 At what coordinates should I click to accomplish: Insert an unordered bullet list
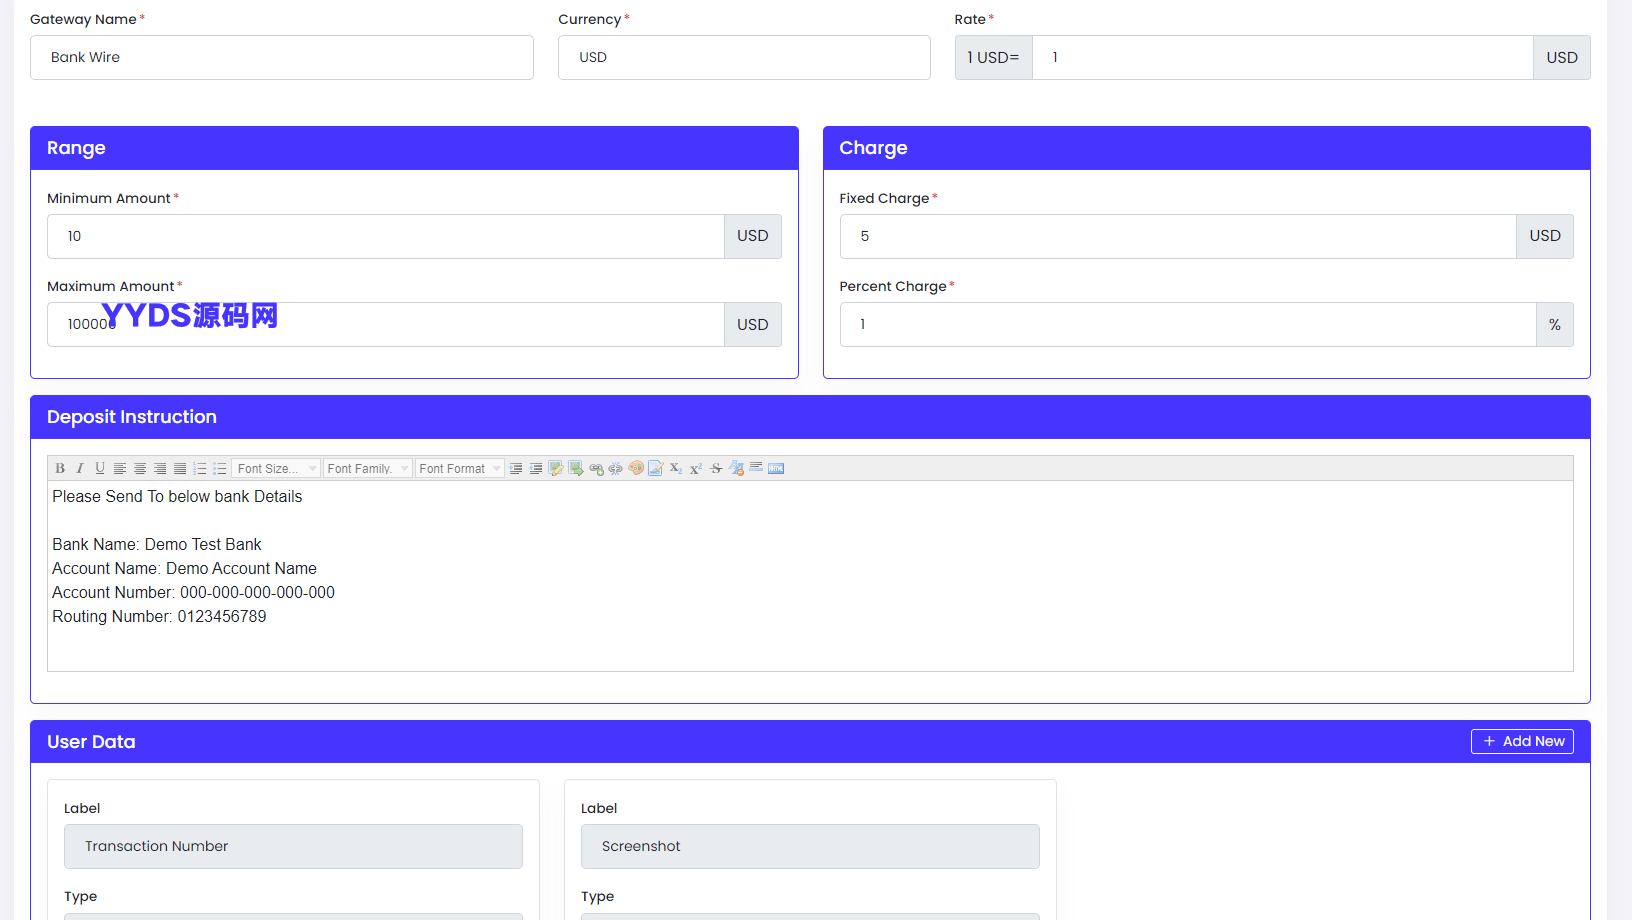click(220, 468)
